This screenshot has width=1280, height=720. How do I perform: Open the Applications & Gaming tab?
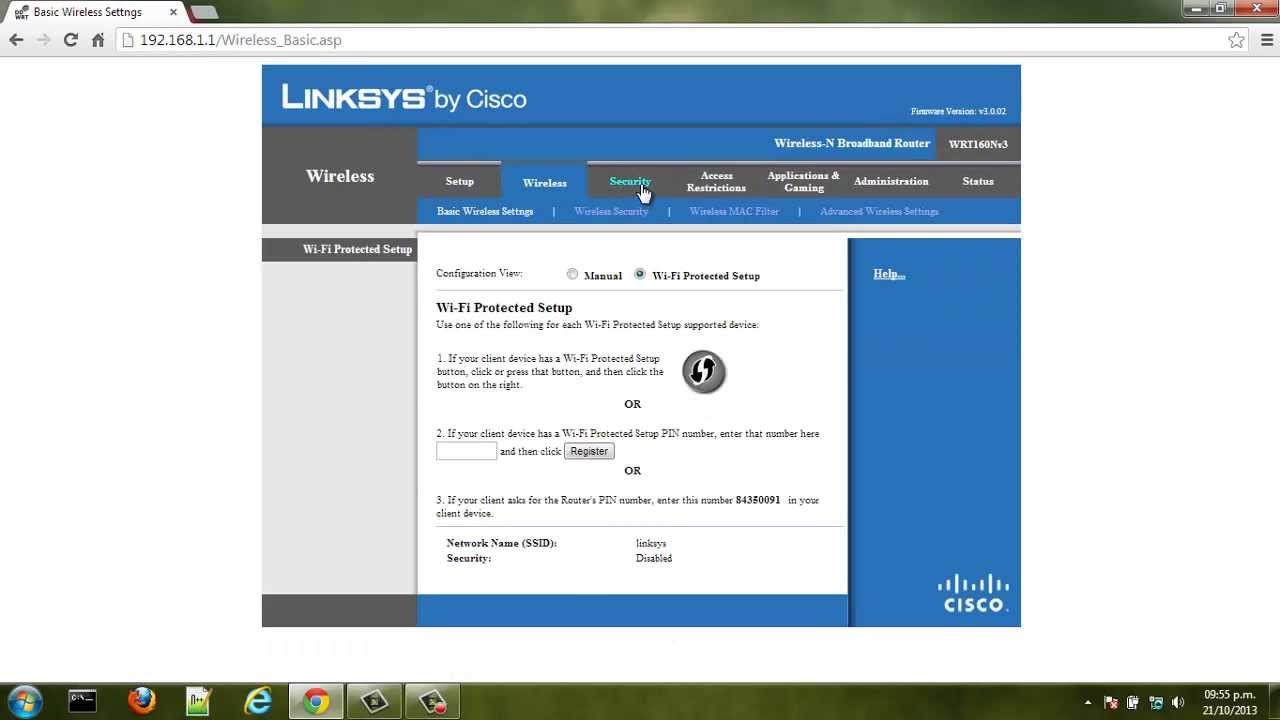point(803,182)
